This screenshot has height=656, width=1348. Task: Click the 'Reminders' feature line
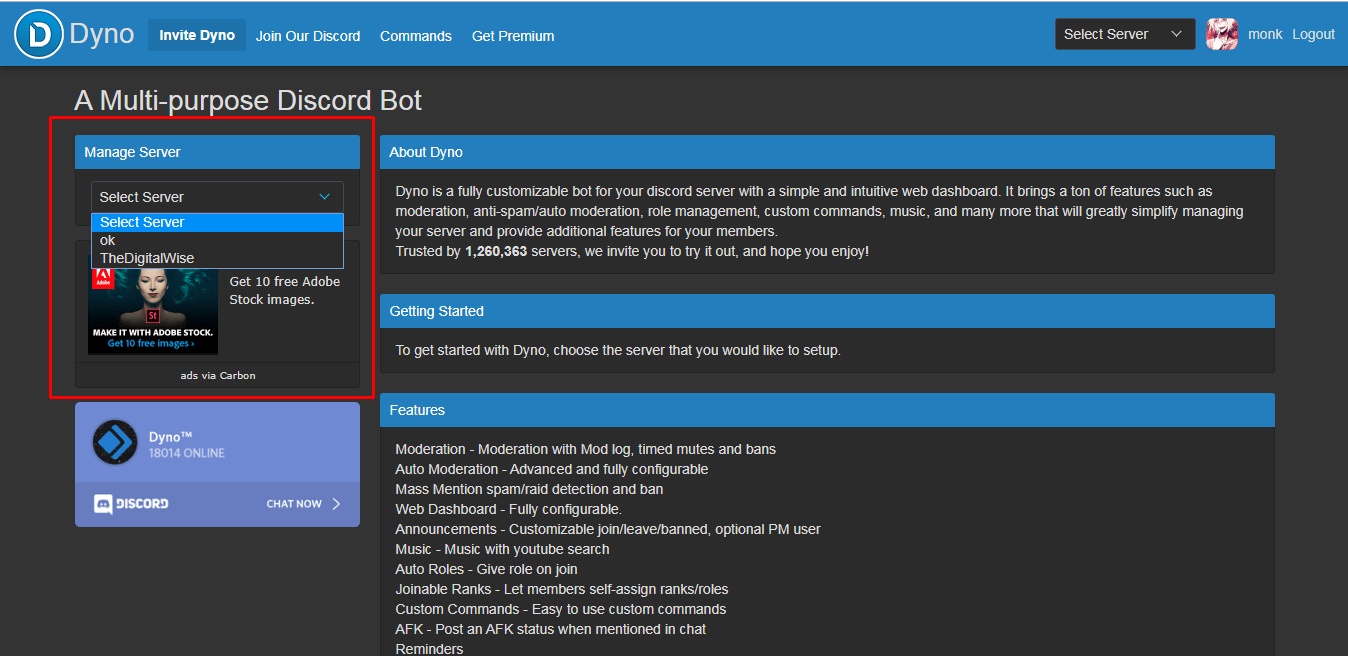(x=429, y=649)
